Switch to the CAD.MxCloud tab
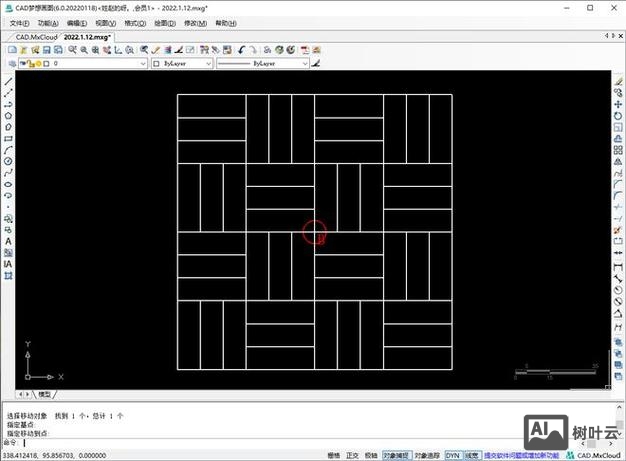626x461 pixels. coord(33,36)
